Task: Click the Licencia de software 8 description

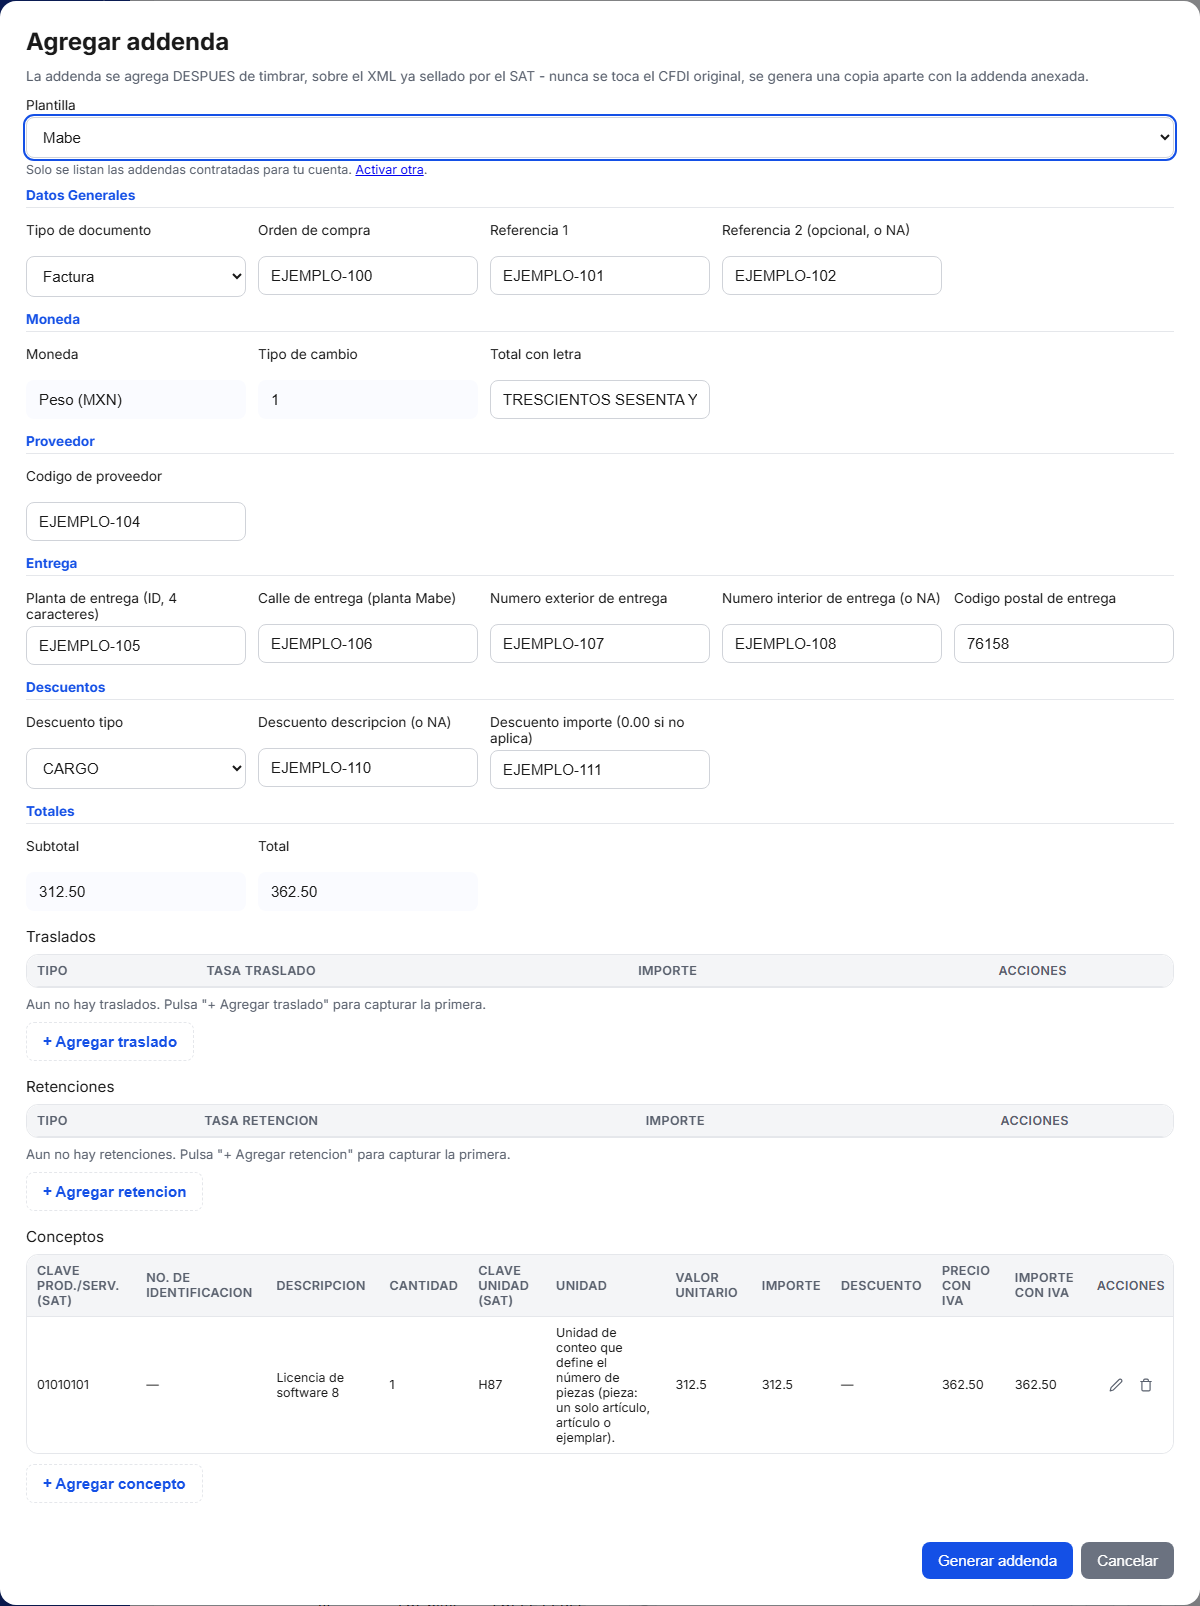Action: coord(310,1385)
